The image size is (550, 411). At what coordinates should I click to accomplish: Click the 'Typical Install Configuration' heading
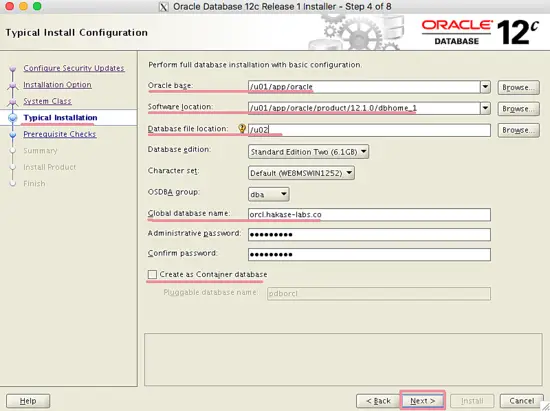[76, 33]
